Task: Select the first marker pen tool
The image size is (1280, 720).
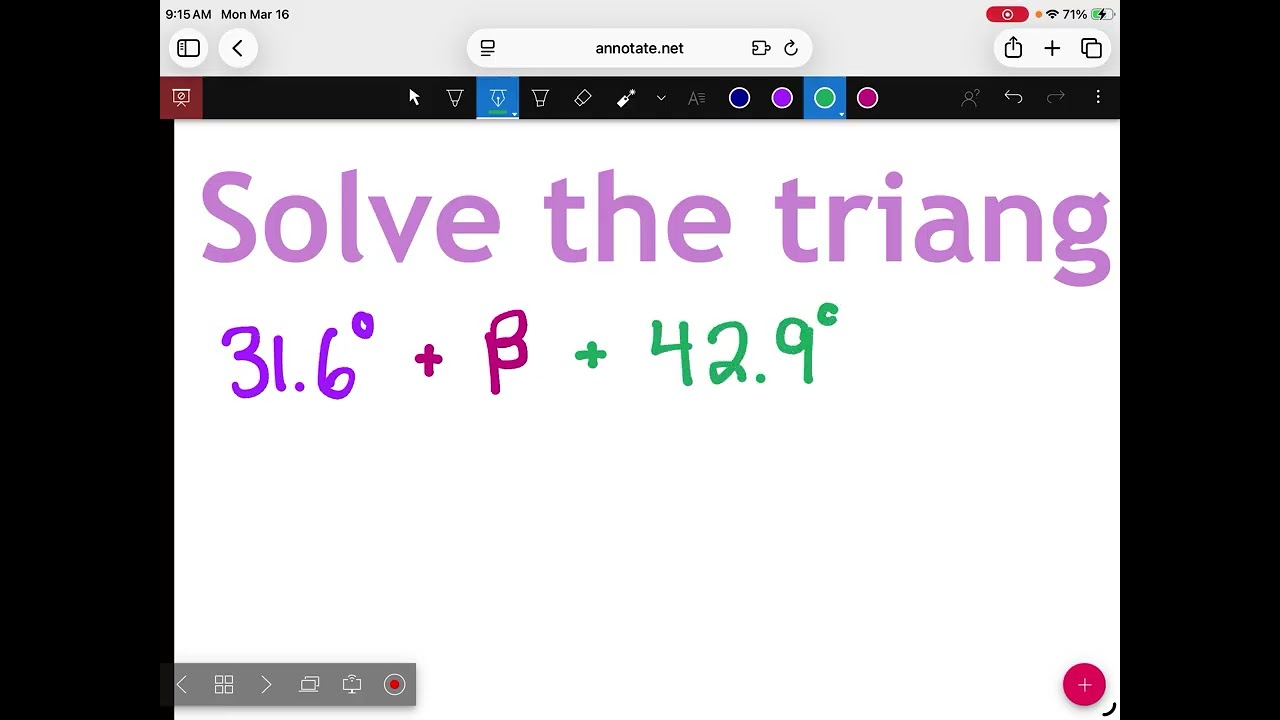Action: (455, 97)
